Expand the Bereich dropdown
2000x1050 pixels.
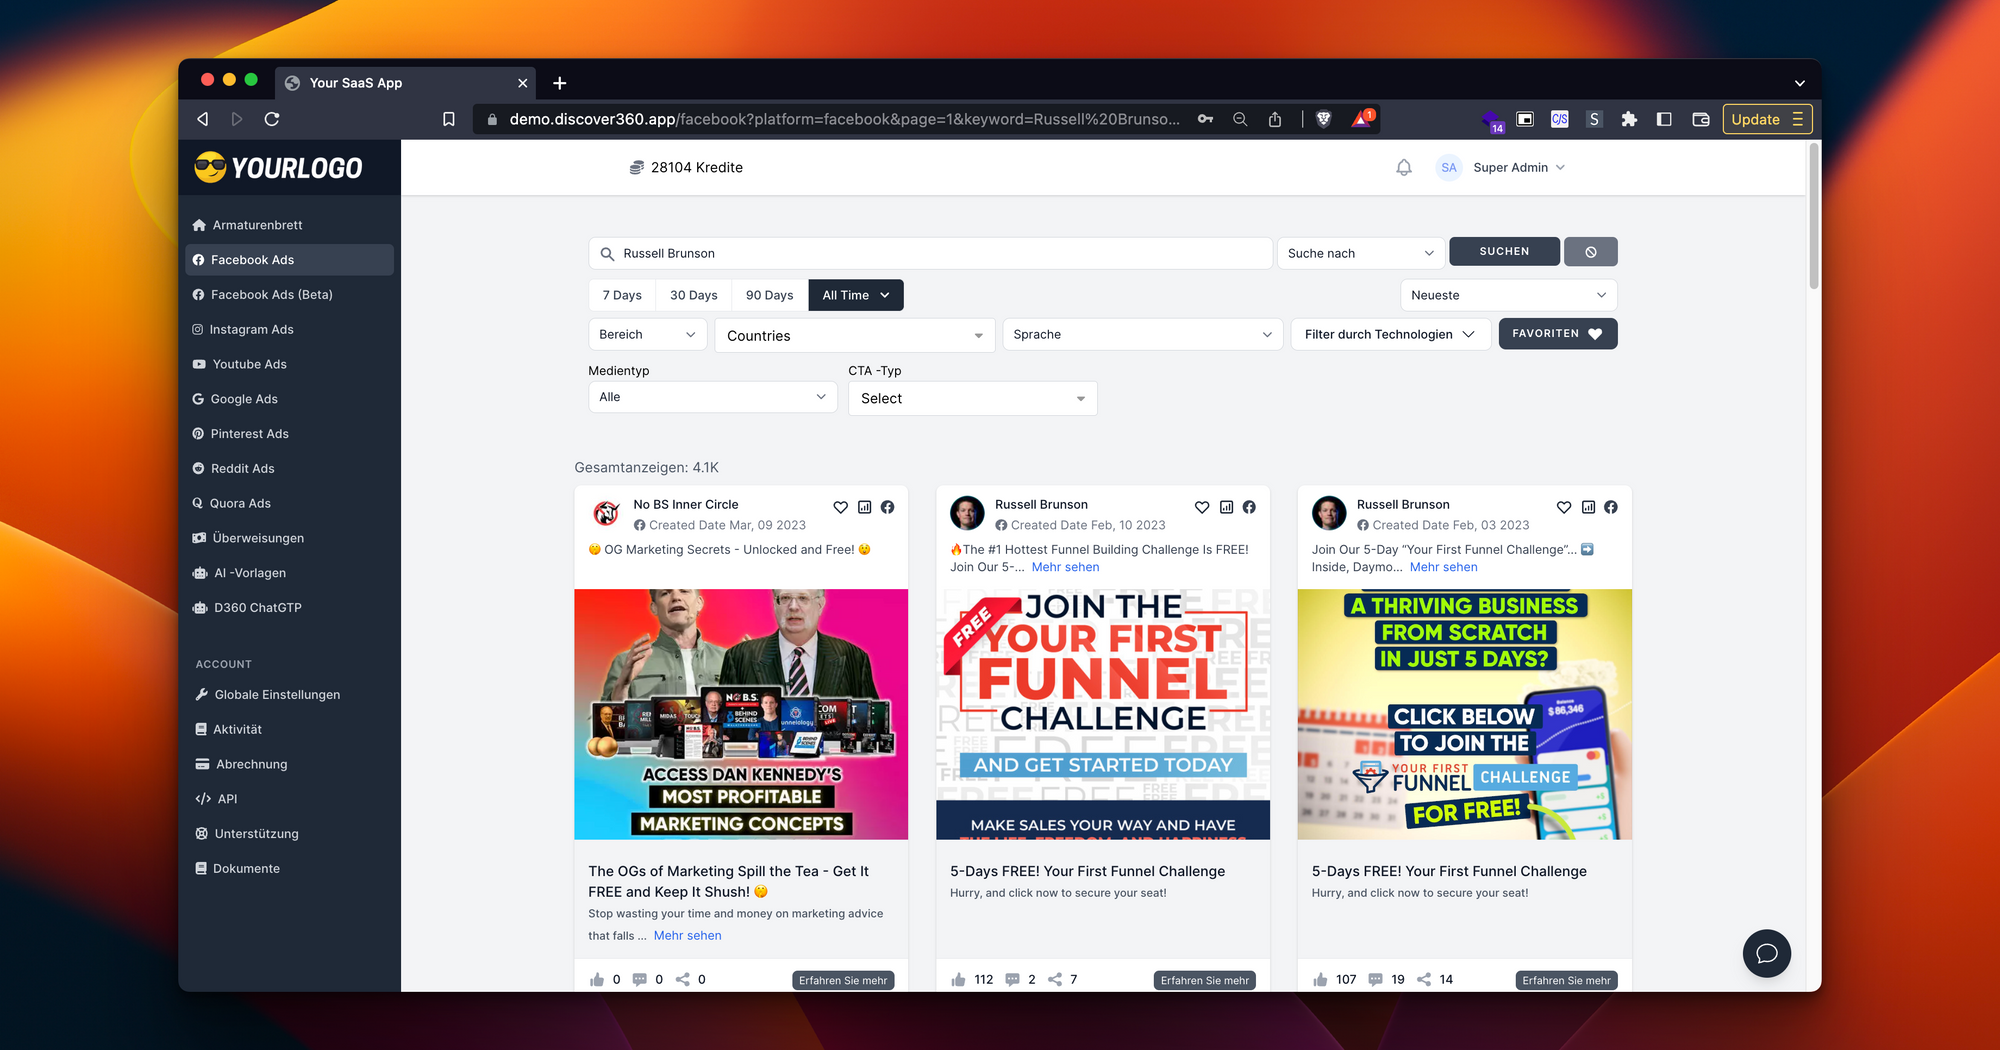coord(647,334)
